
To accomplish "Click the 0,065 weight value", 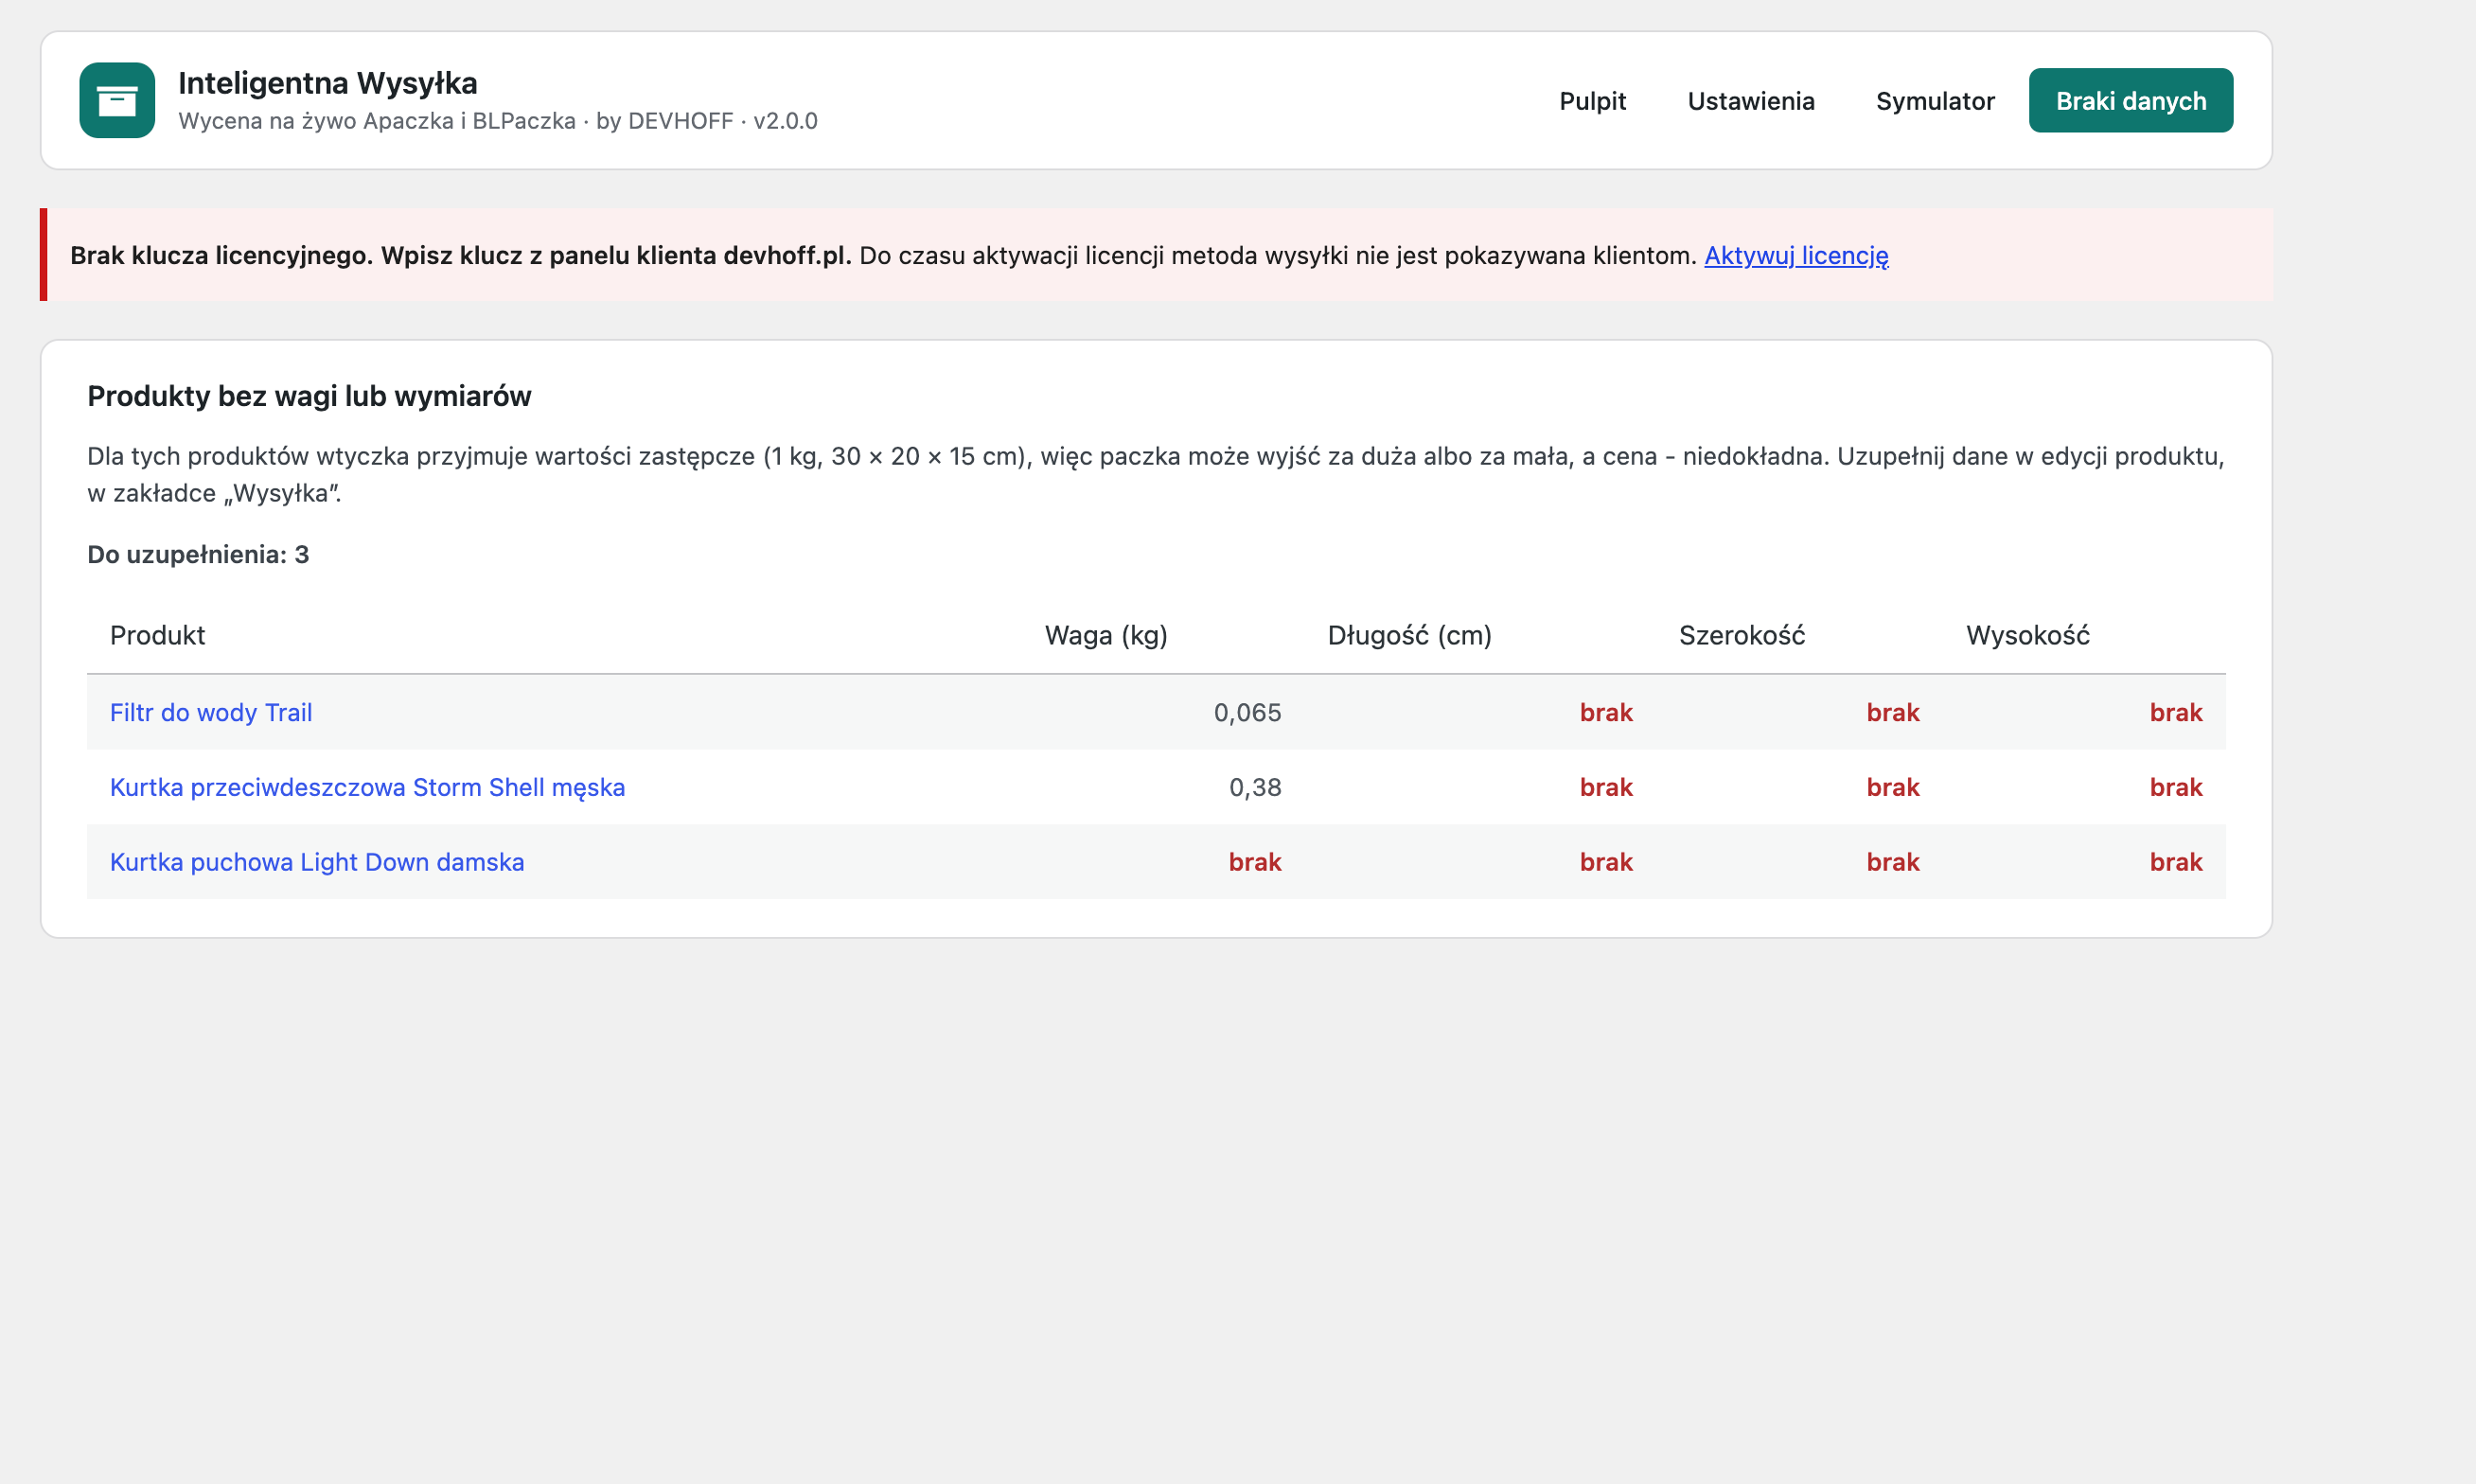I will (x=1247, y=712).
